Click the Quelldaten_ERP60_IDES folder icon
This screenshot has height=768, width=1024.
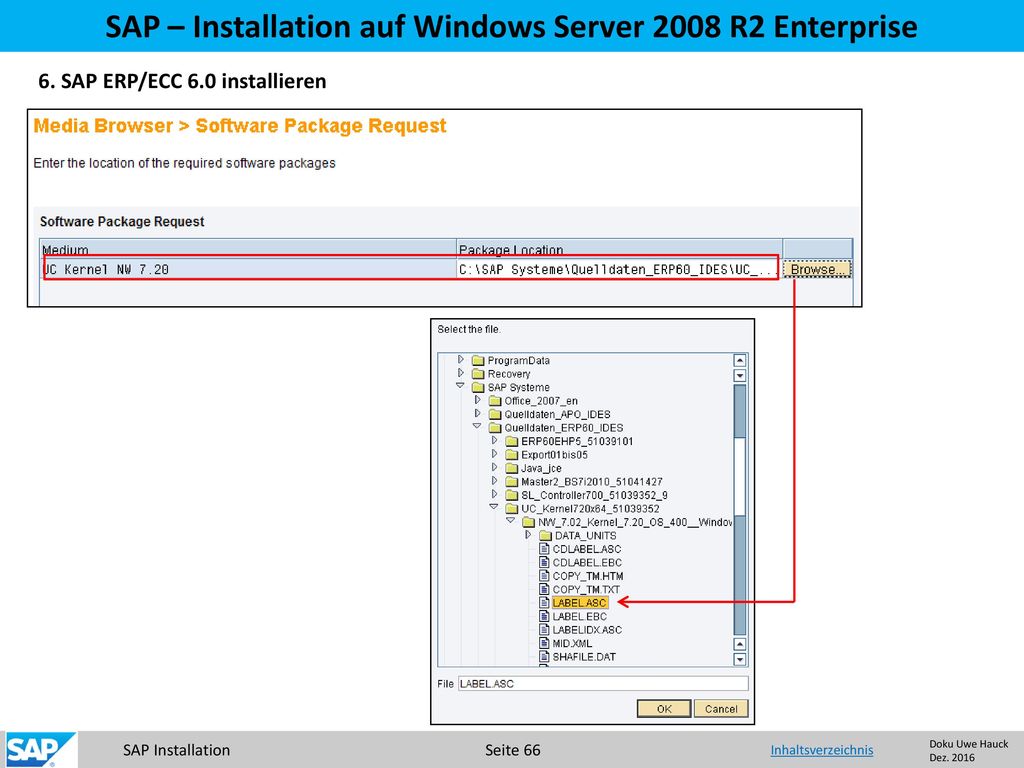click(x=495, y=428)
